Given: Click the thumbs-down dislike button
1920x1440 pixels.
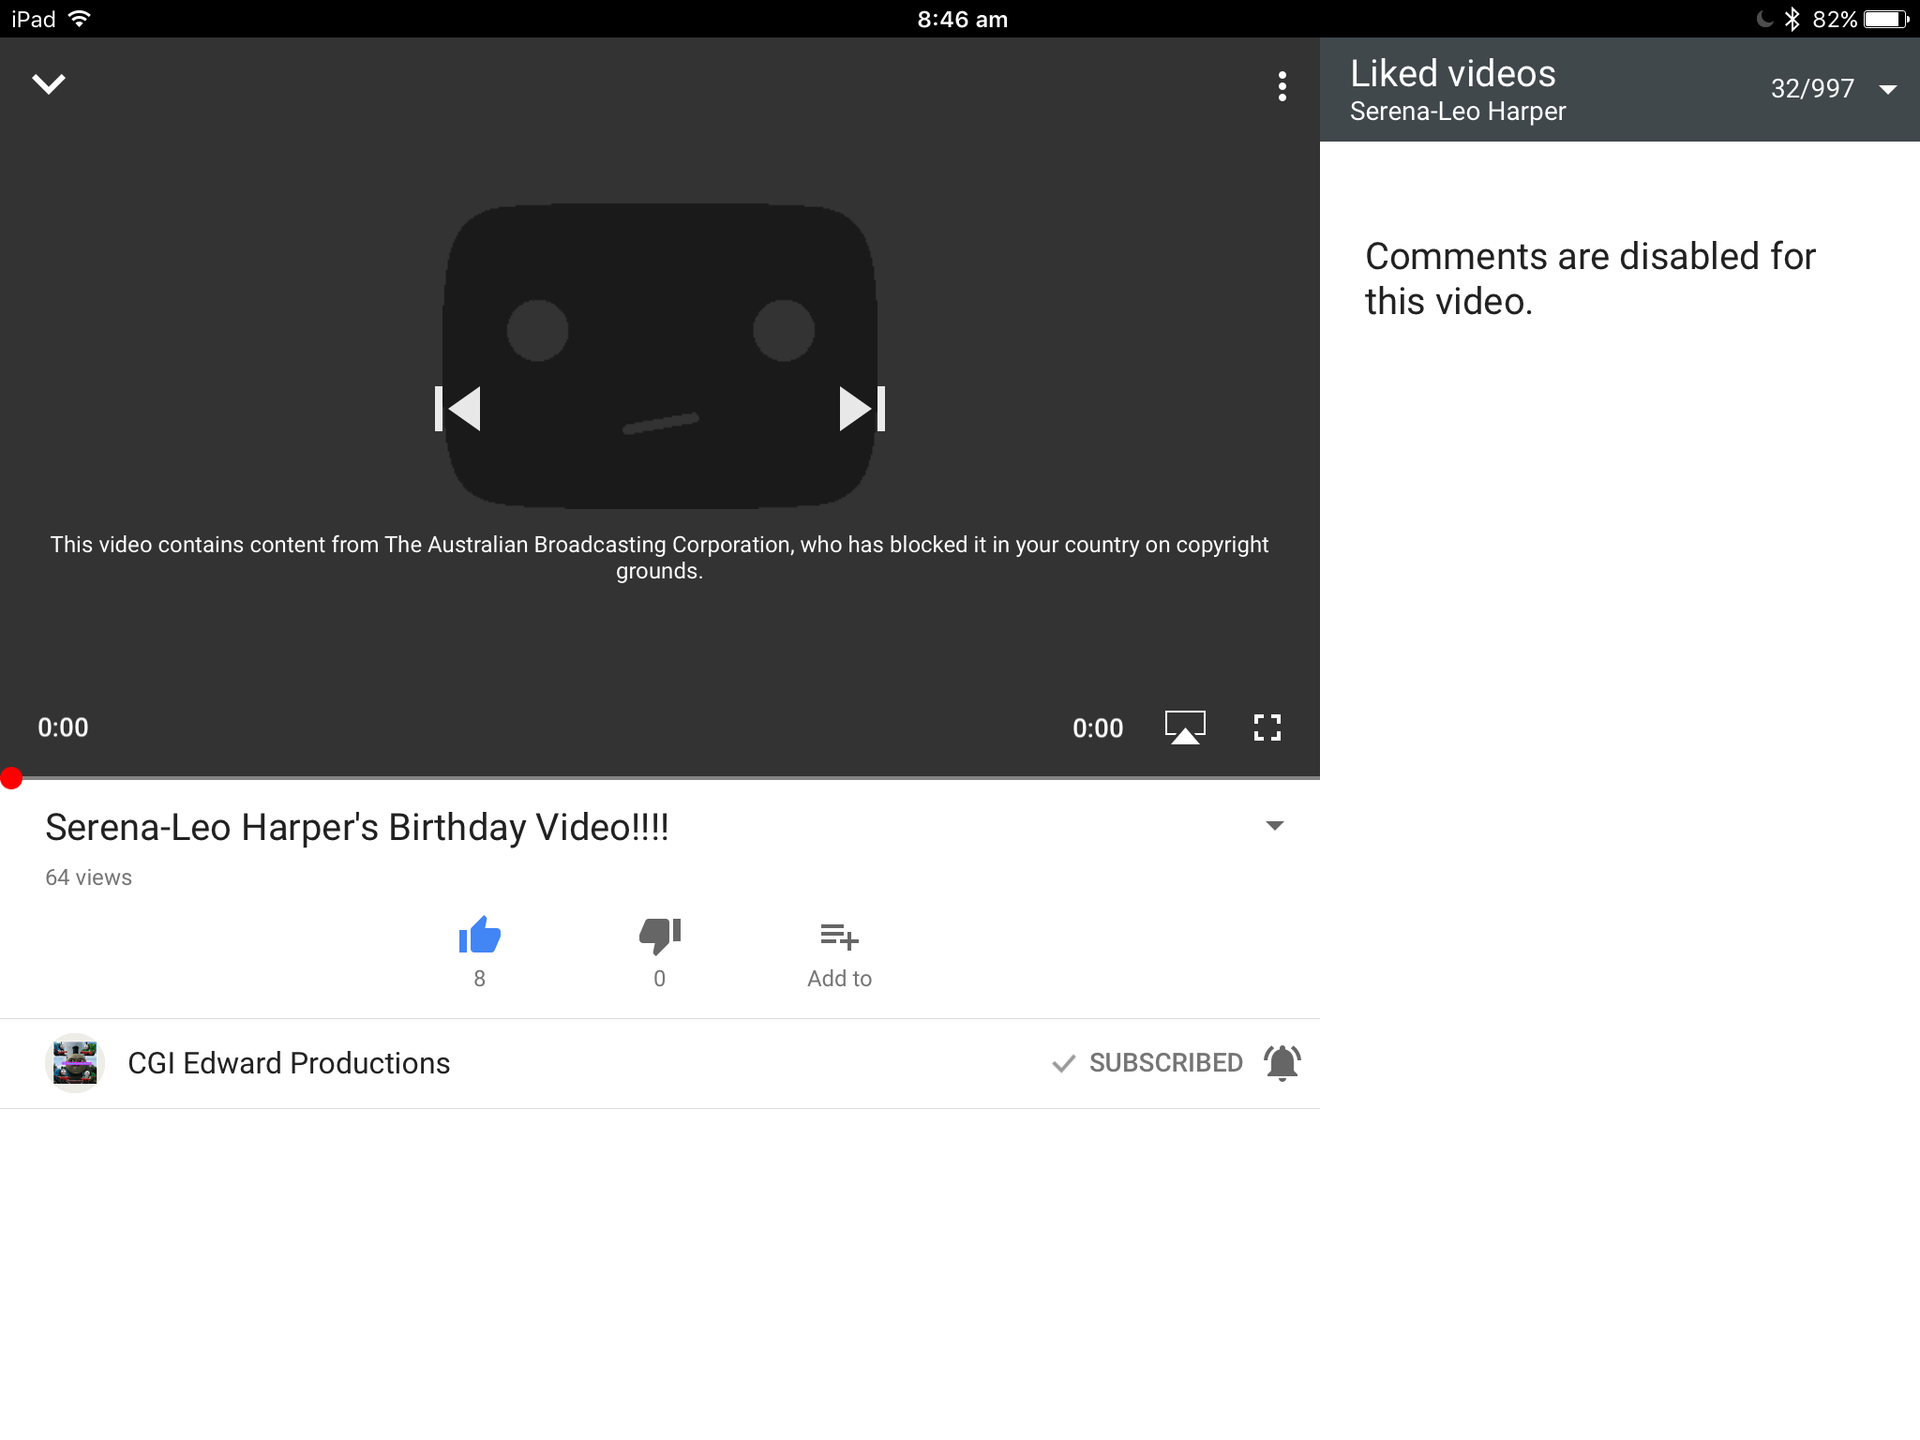Looking at the screenshot, I should [660, 936].
